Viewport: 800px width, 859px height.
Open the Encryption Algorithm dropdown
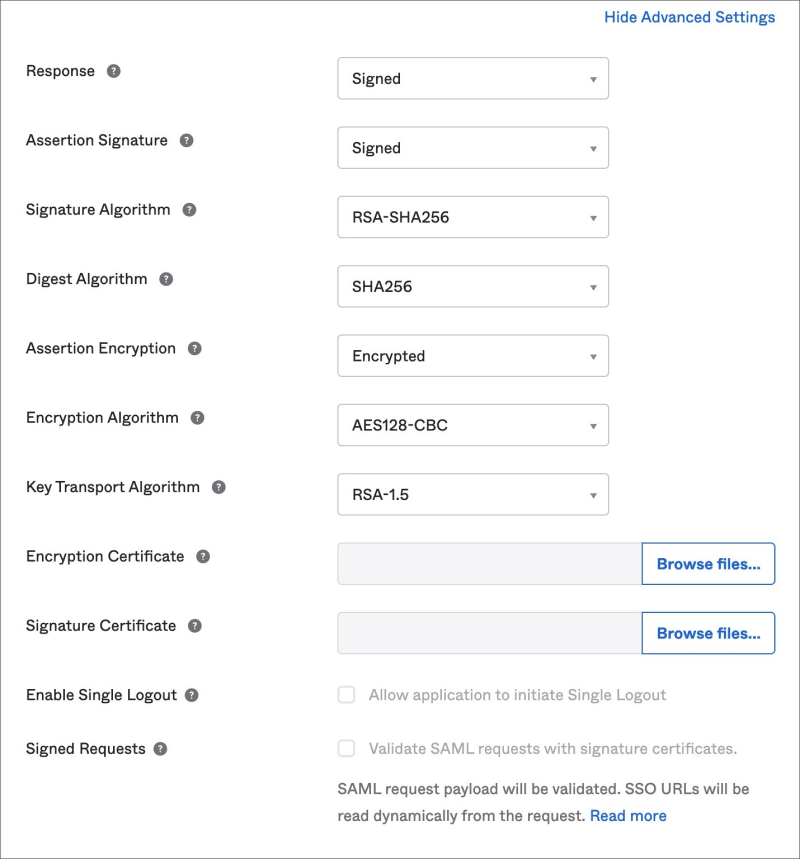473,425
